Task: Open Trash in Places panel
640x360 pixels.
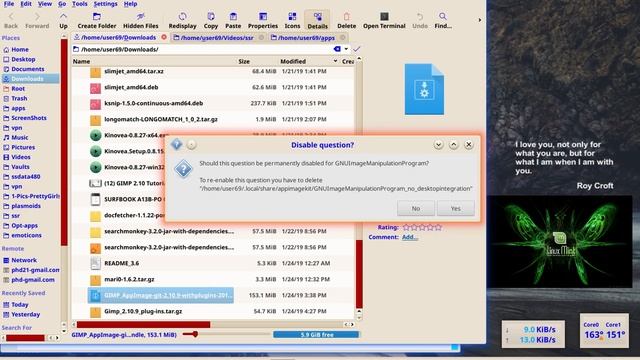Action: 19,98
